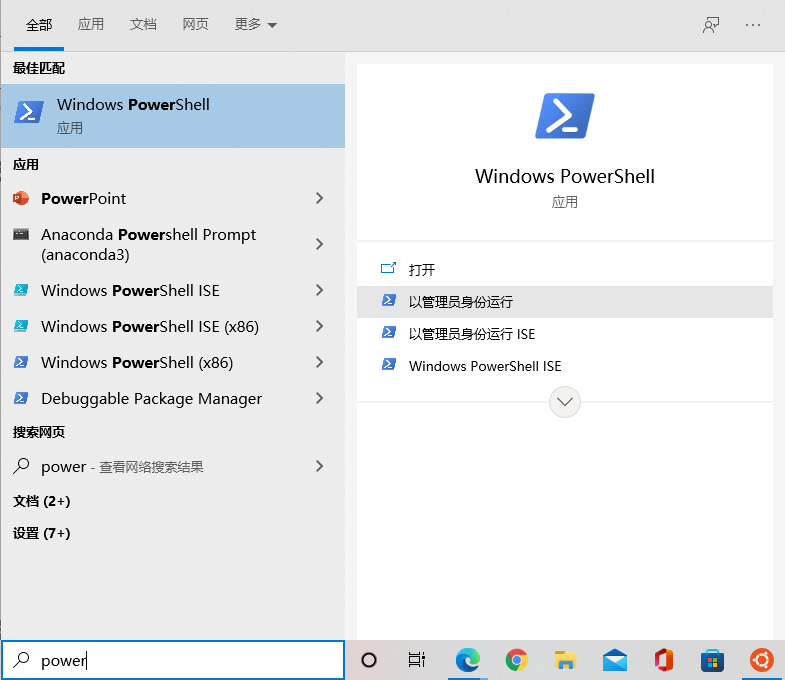
Task: Choose 以管理员身份运行 for PowerShell
Action: point(565,302)
